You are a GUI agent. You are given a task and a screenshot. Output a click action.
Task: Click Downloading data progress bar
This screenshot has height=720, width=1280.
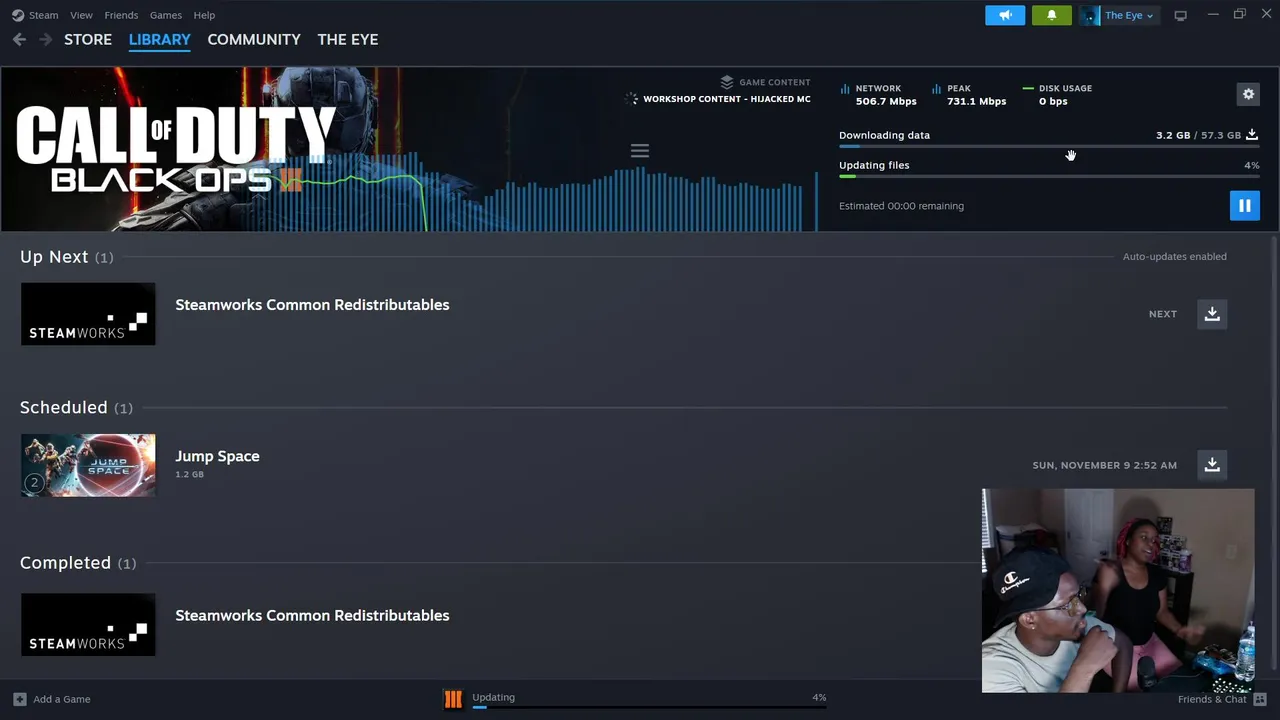(1049, 147)
